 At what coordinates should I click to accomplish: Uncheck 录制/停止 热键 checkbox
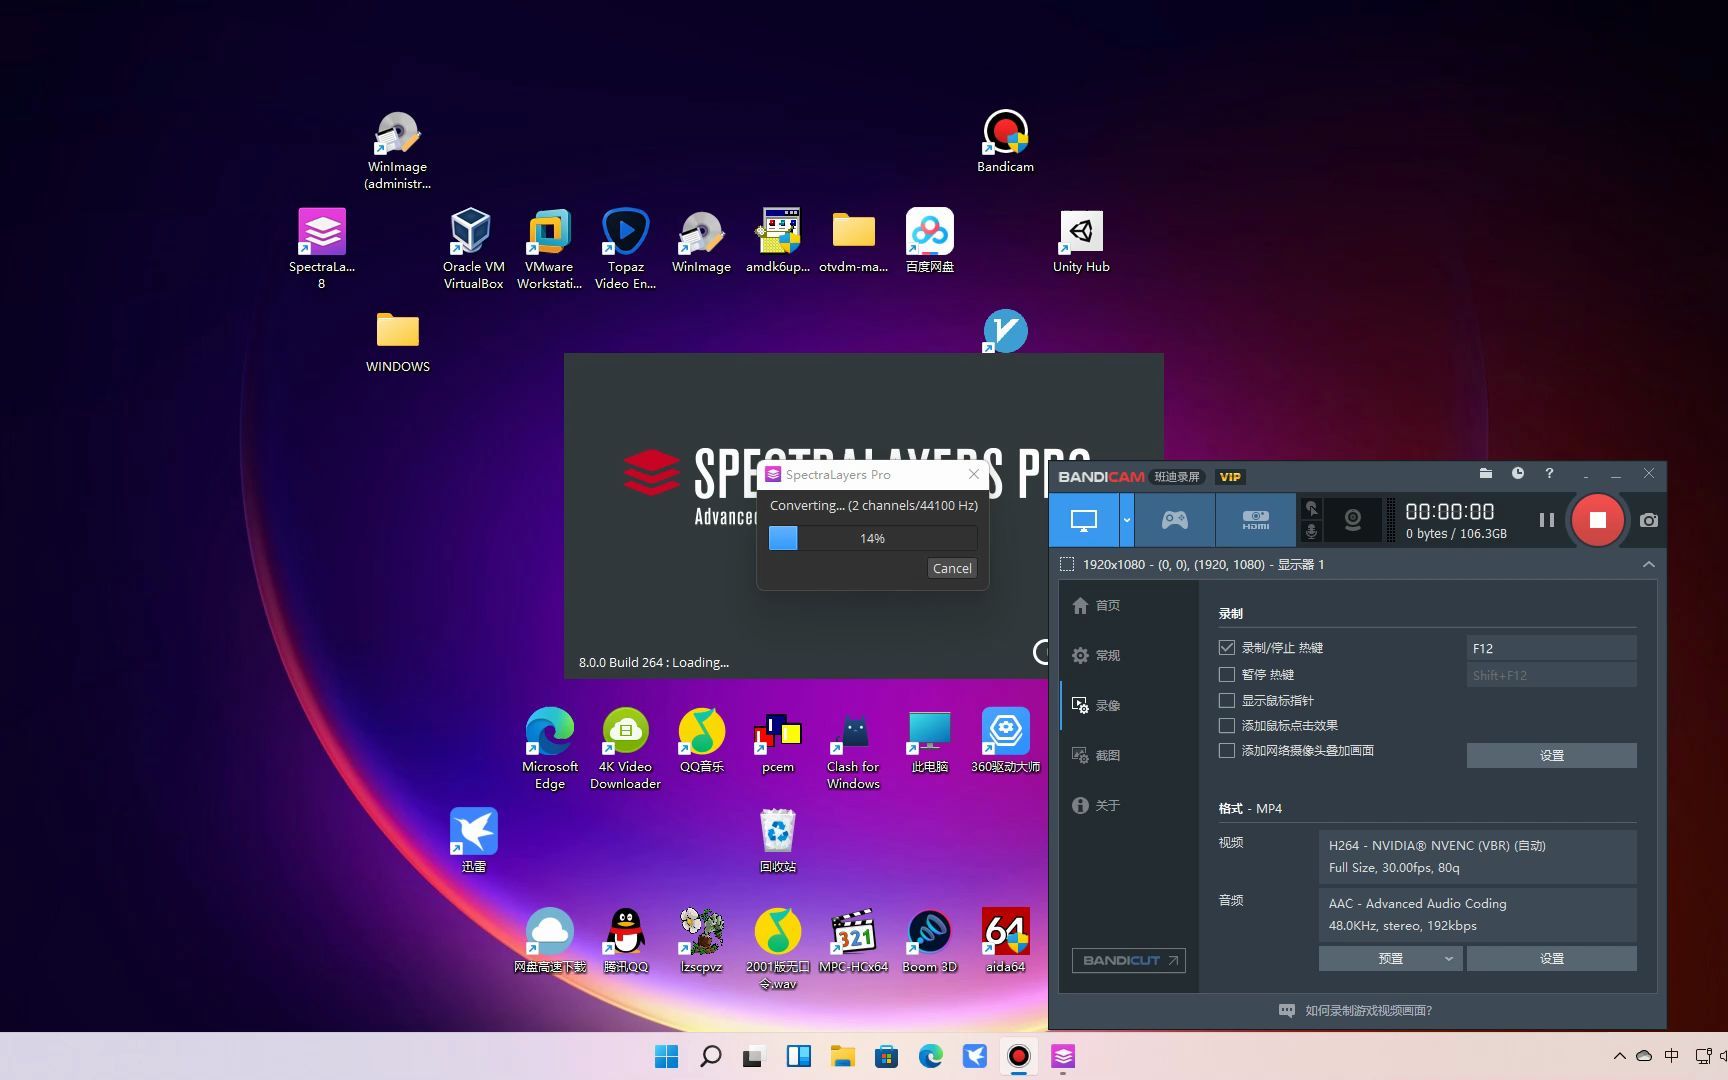click(x=1227, y=648)
